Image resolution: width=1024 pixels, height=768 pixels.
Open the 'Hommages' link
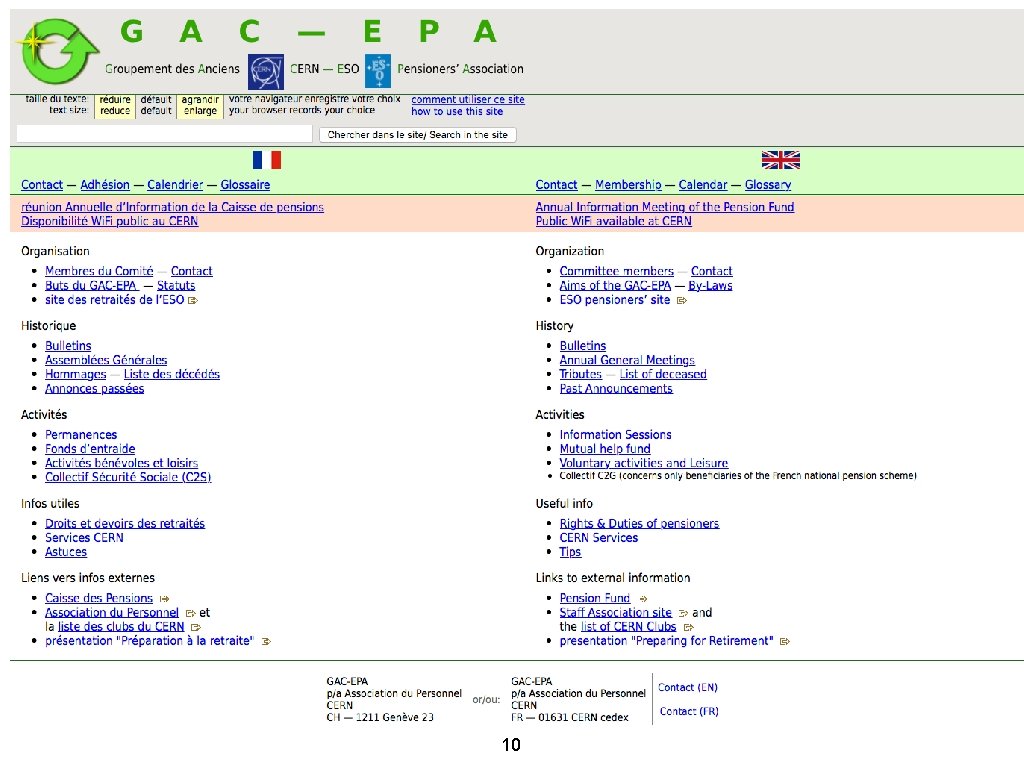[x=76, y=374]
